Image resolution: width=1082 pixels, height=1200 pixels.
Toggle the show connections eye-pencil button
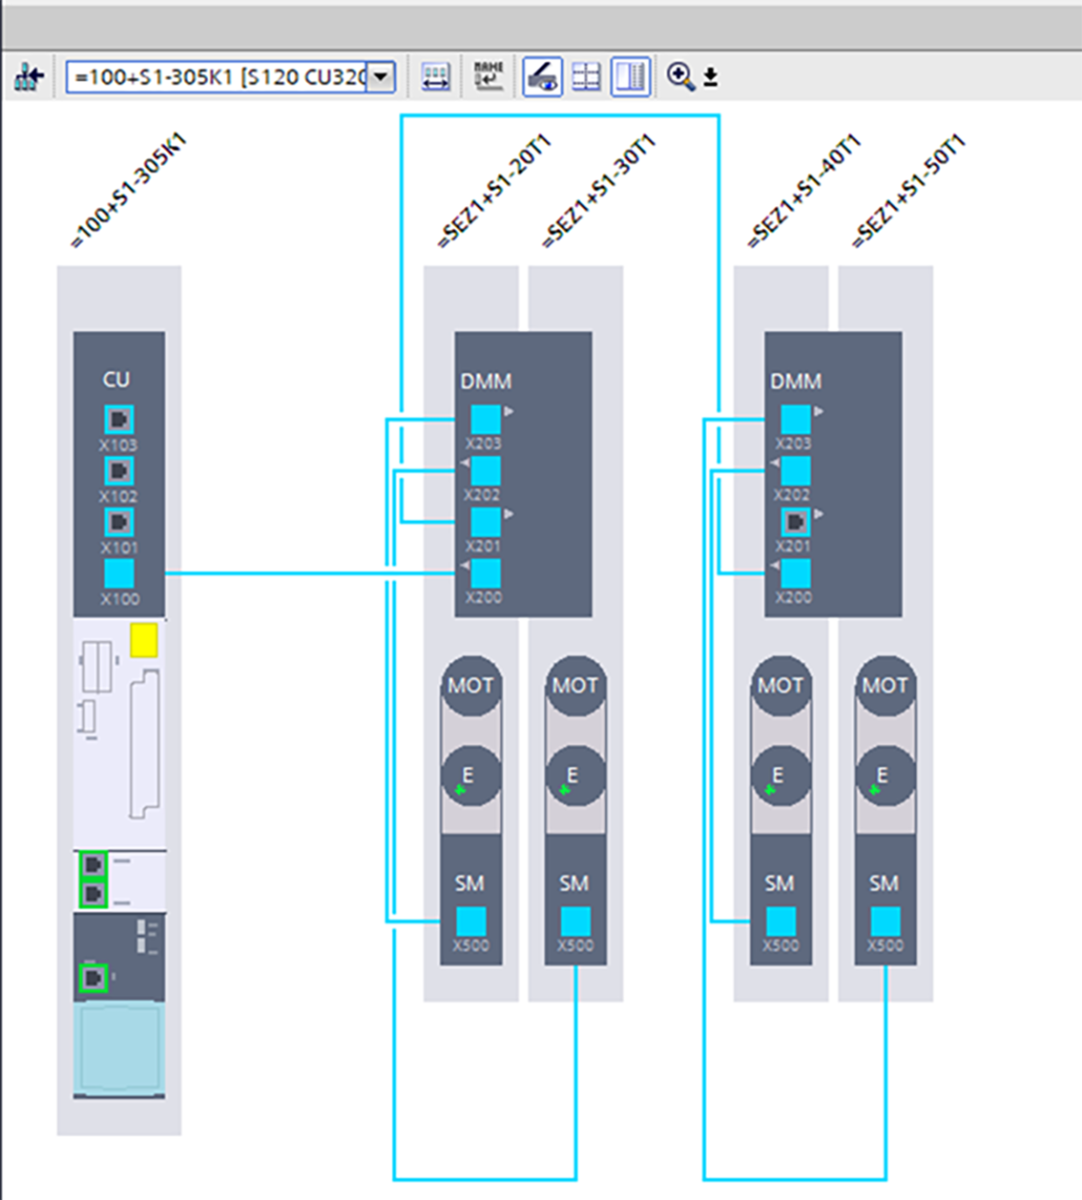pos(543,77)
